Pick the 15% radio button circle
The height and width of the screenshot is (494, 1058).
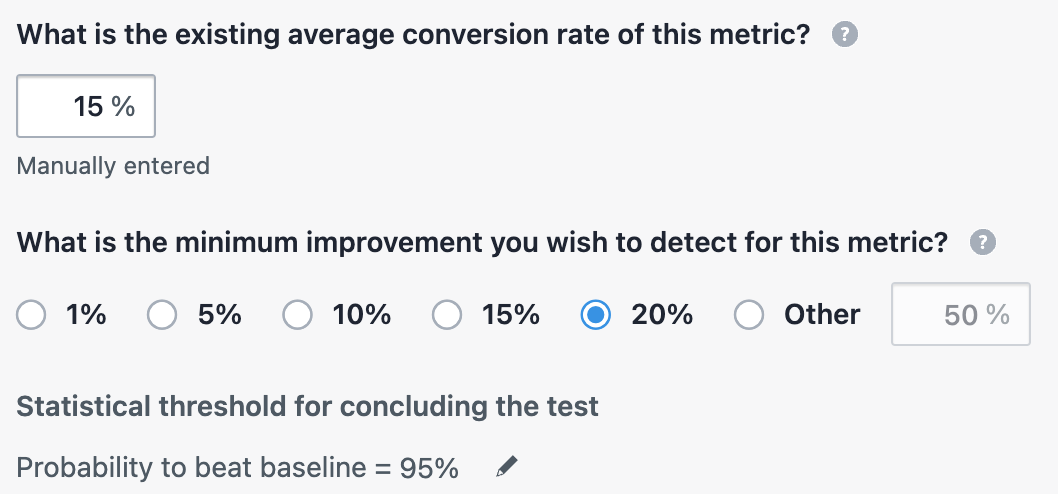pos(447,315)
